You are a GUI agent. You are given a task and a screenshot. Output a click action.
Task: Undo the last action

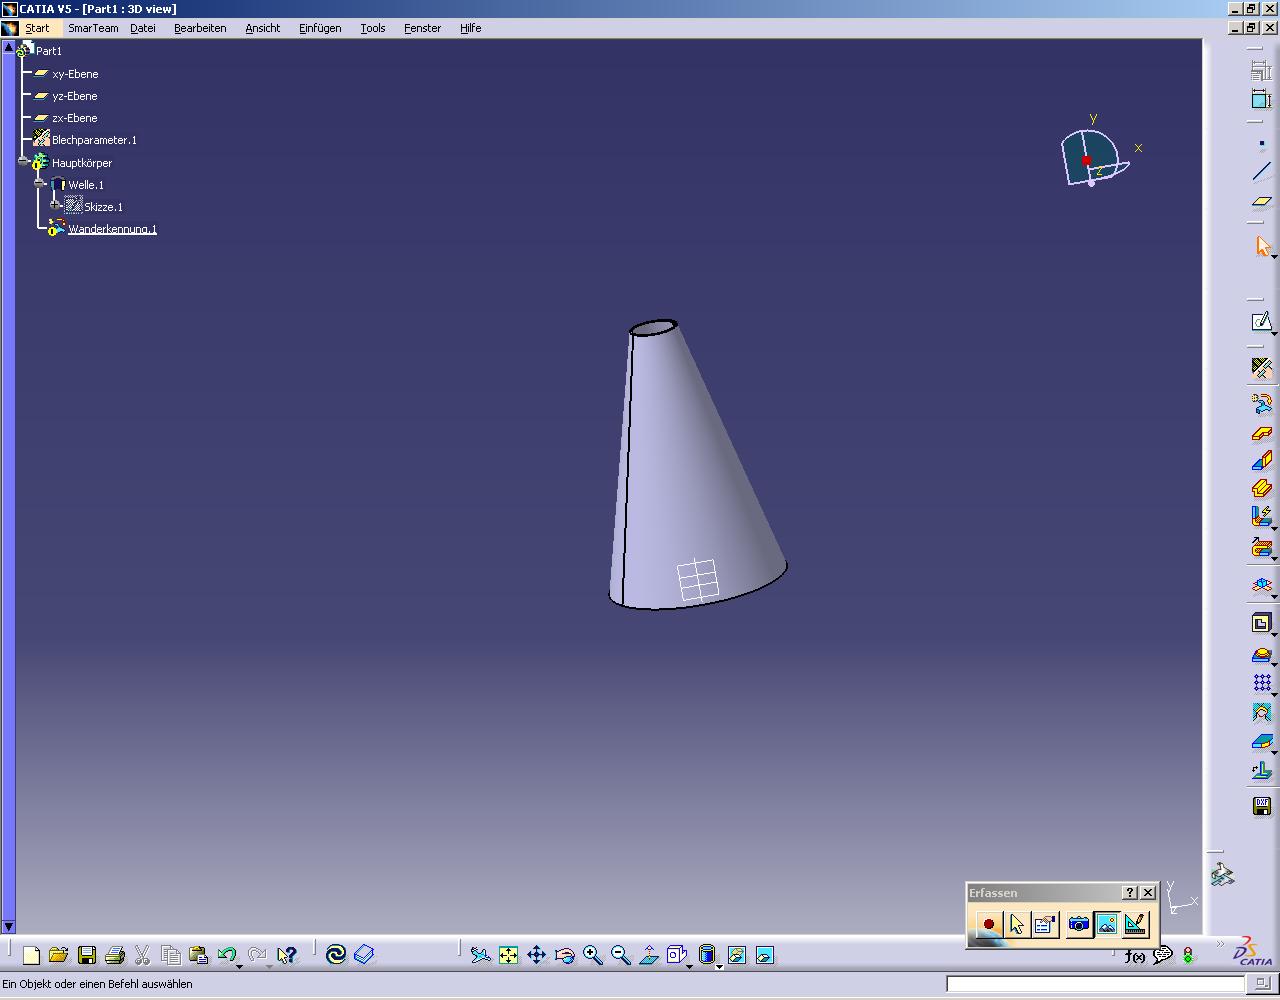[x=226, y=955]
